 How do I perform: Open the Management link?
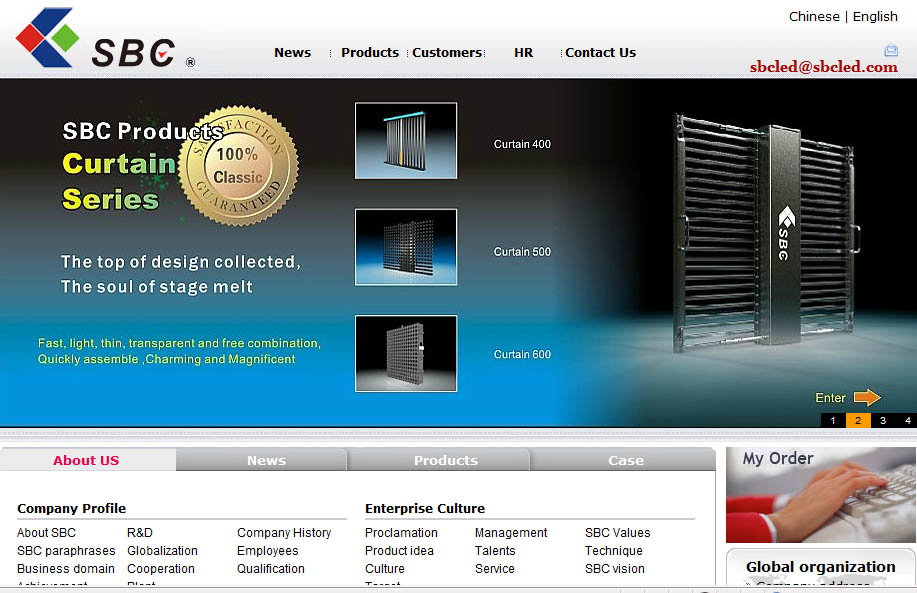pyautogui.click(x=511, y=533)
